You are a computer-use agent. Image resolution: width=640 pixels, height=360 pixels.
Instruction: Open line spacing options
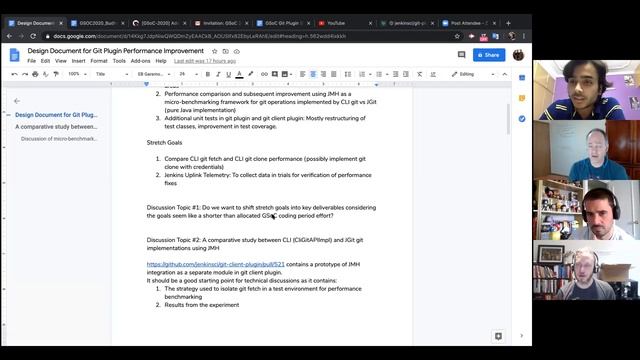click(x=348, y=74)
